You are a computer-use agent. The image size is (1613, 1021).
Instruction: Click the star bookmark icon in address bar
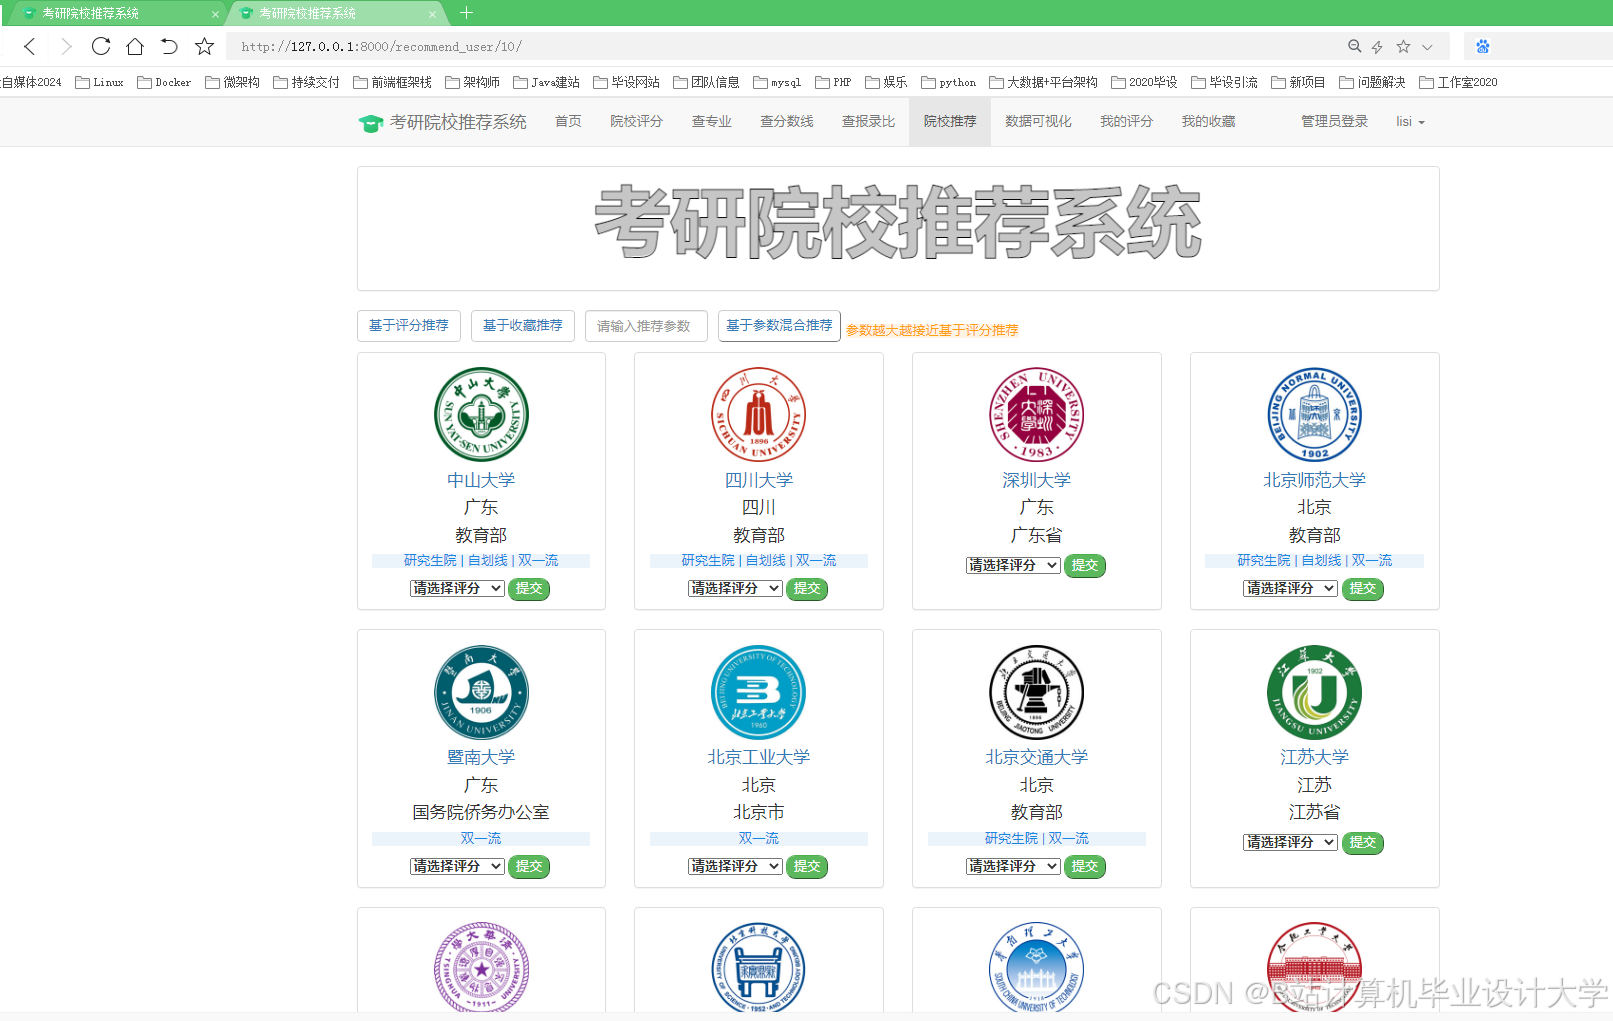click(1403, 46)
